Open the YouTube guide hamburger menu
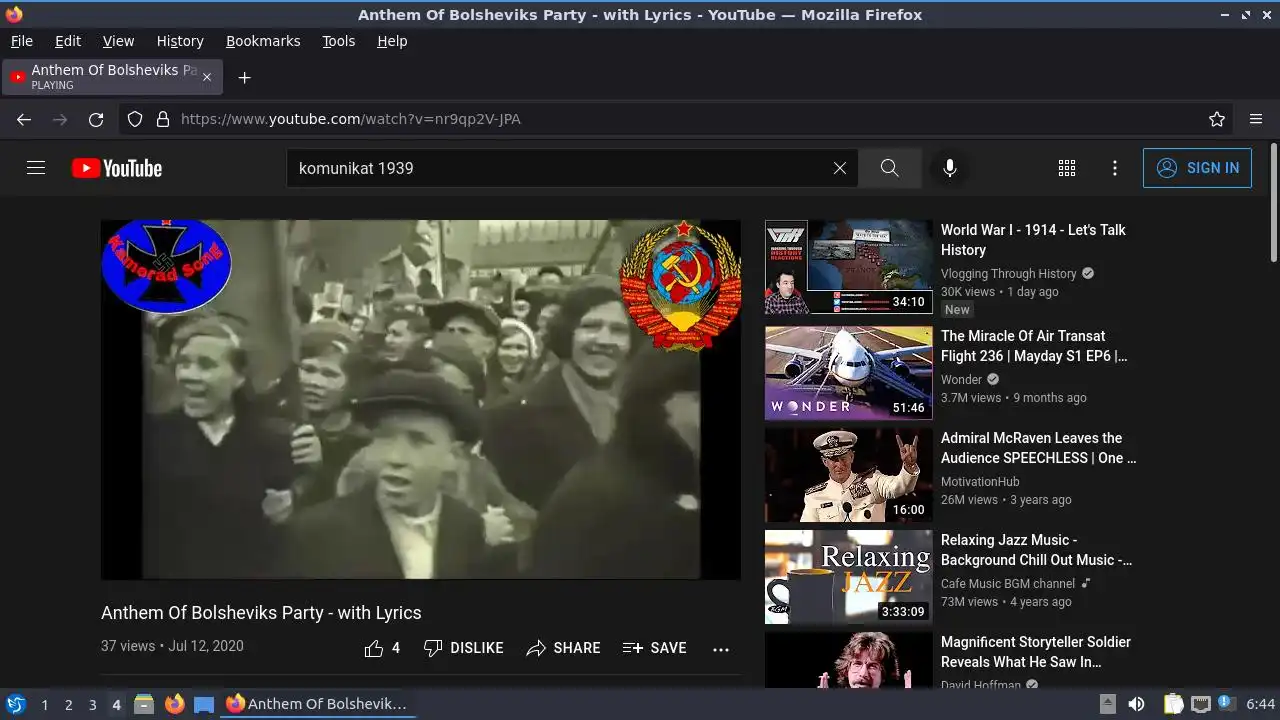 [x=36, y=168]
